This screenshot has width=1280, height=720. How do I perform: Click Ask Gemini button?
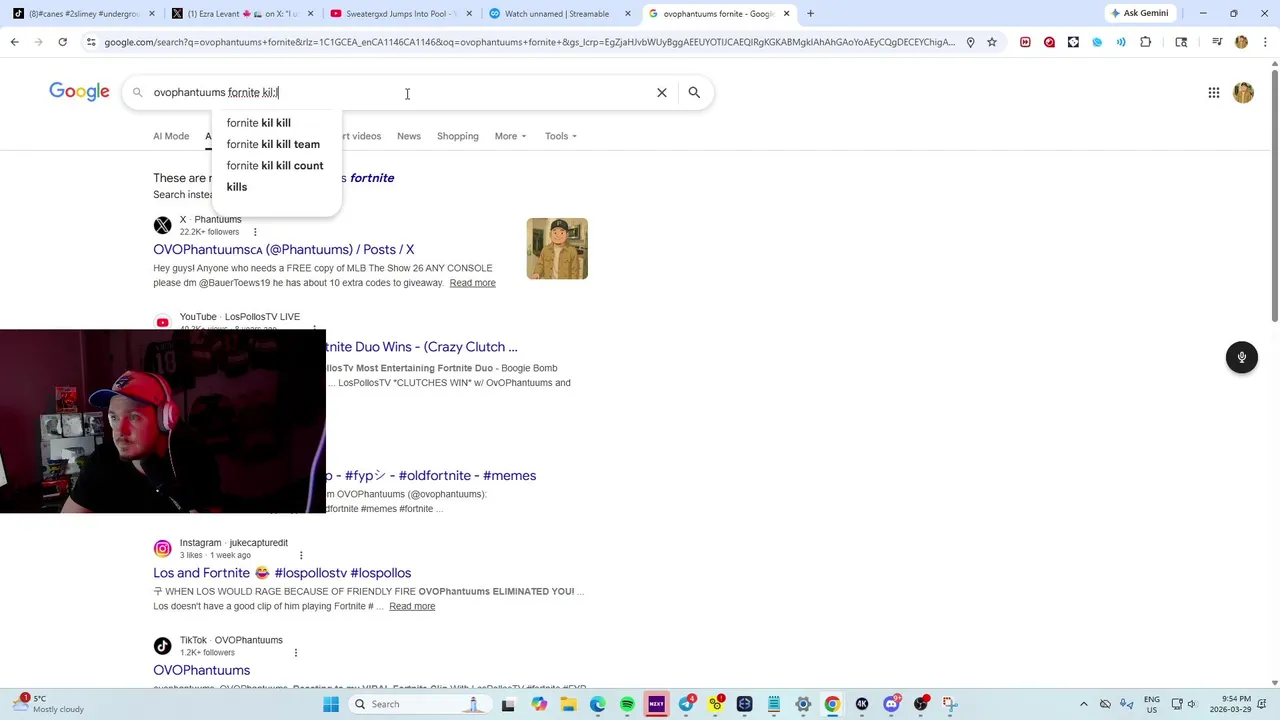click(1139, 13)
